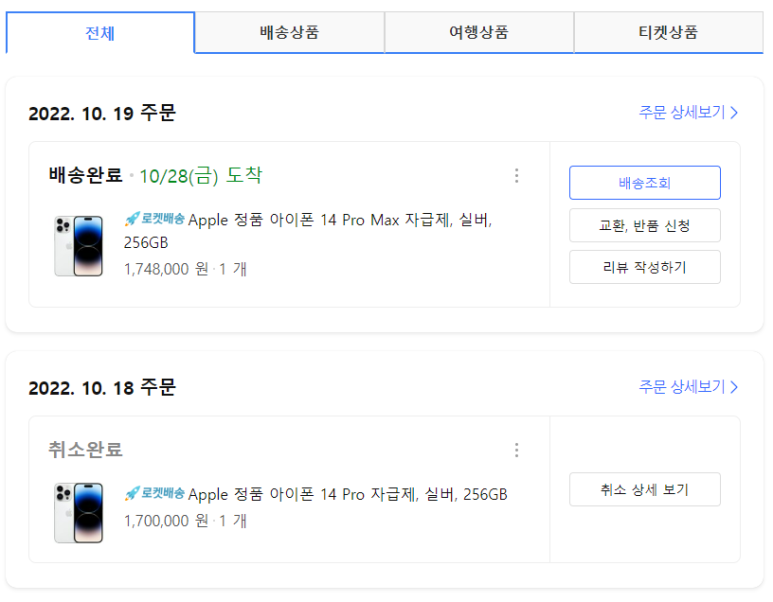Click 교환, 반품 신청 button
773x602 pixels.
click(645, 225)
